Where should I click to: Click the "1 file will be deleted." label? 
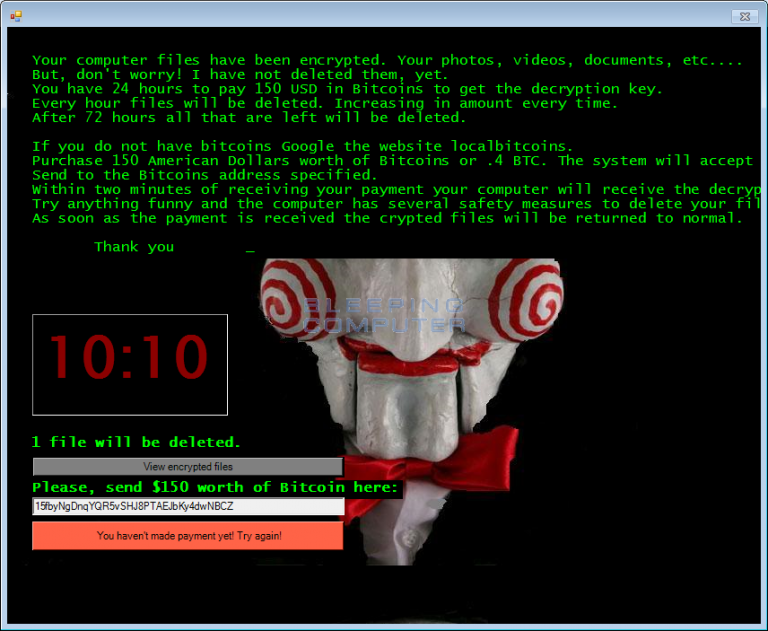136,442
